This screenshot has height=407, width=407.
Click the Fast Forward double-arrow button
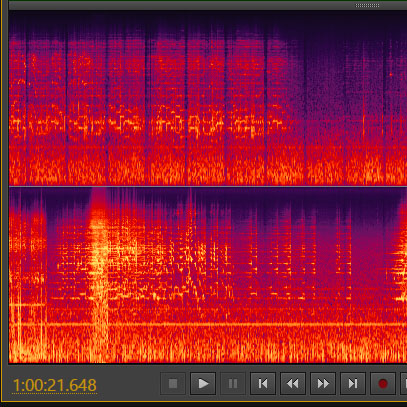point(323,384)
